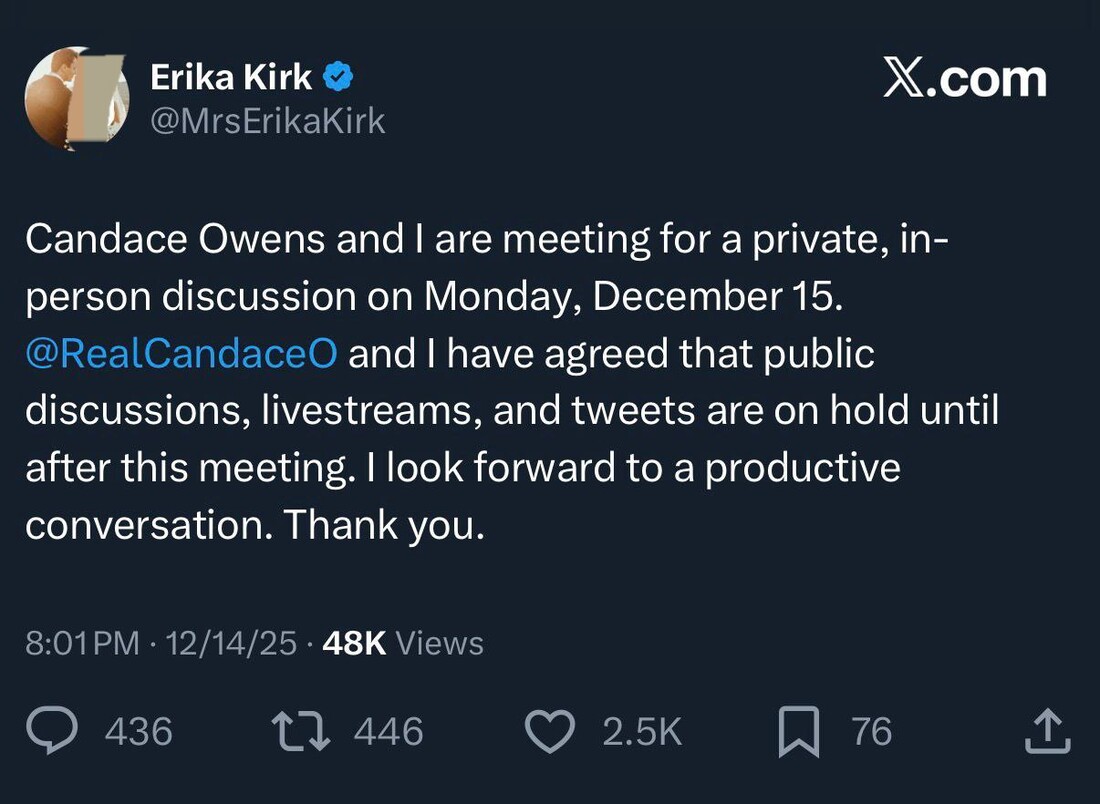Image resolution: width=1100 pixels, height=804 pixels.
Task: Open the @MrsErikaKirk handle
Action: (x=267, y=121)
